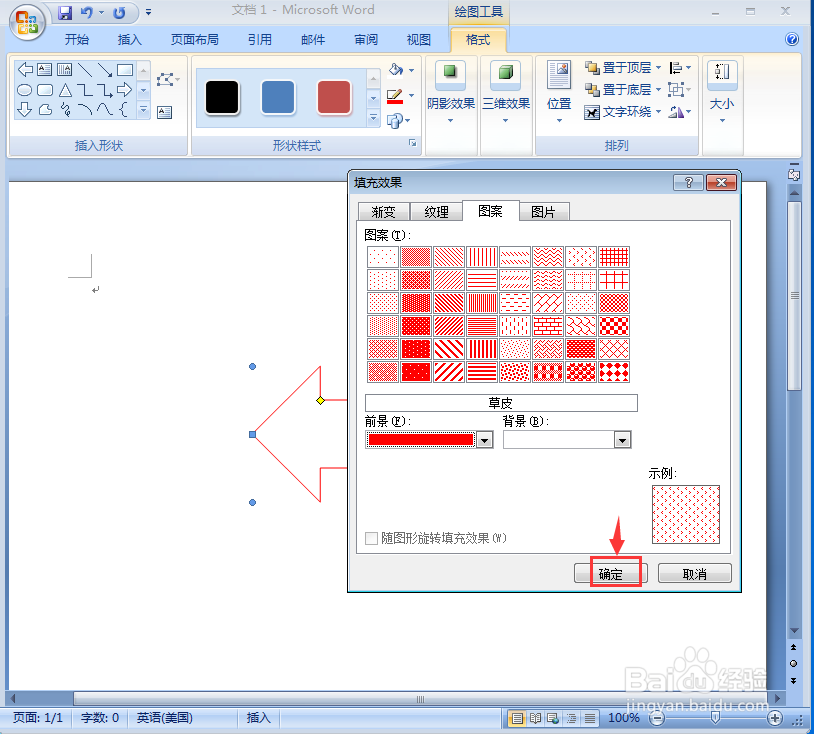Choose the oval shape in the gallery
This screenshot has height=734, width=814.
coord(24,90)
